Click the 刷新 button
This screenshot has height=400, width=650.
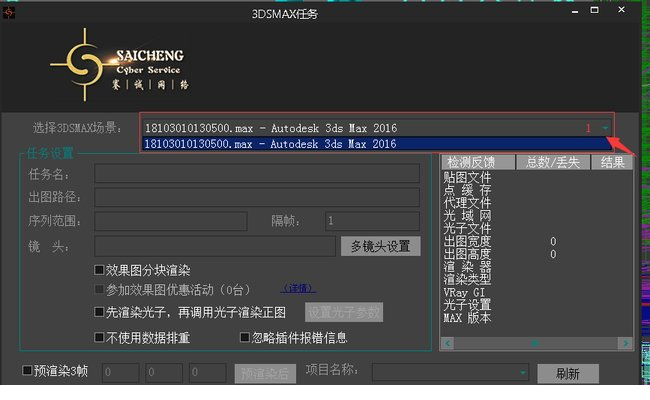(568, 374)
